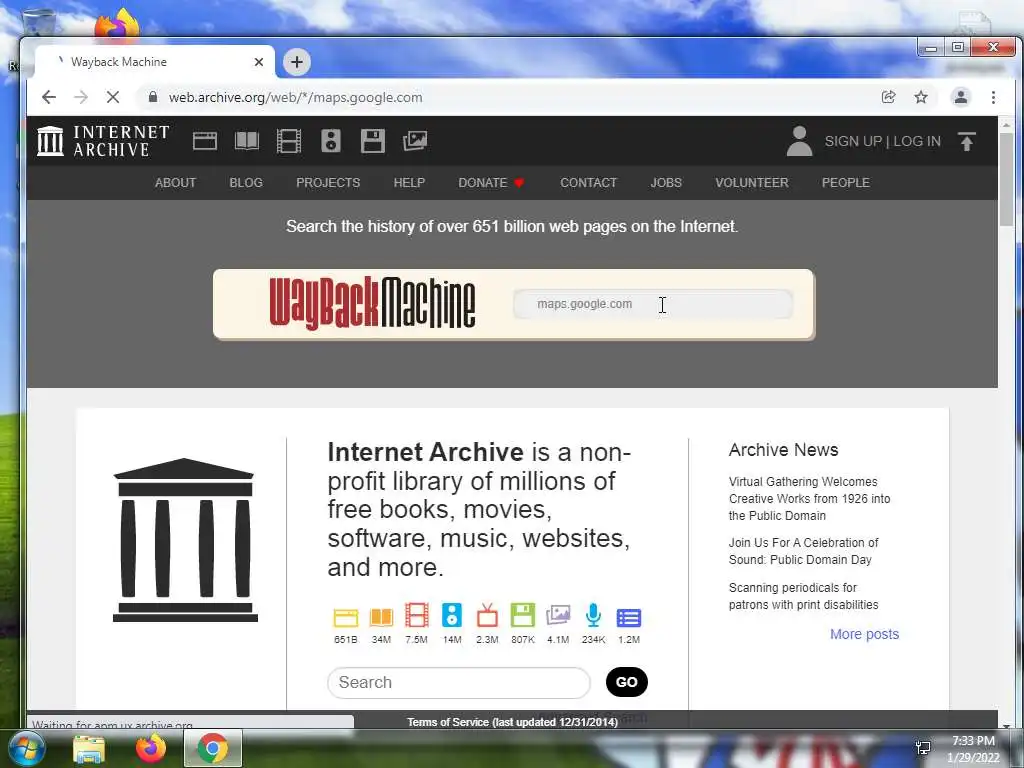Click the browser back arrow

coord(49,97)
